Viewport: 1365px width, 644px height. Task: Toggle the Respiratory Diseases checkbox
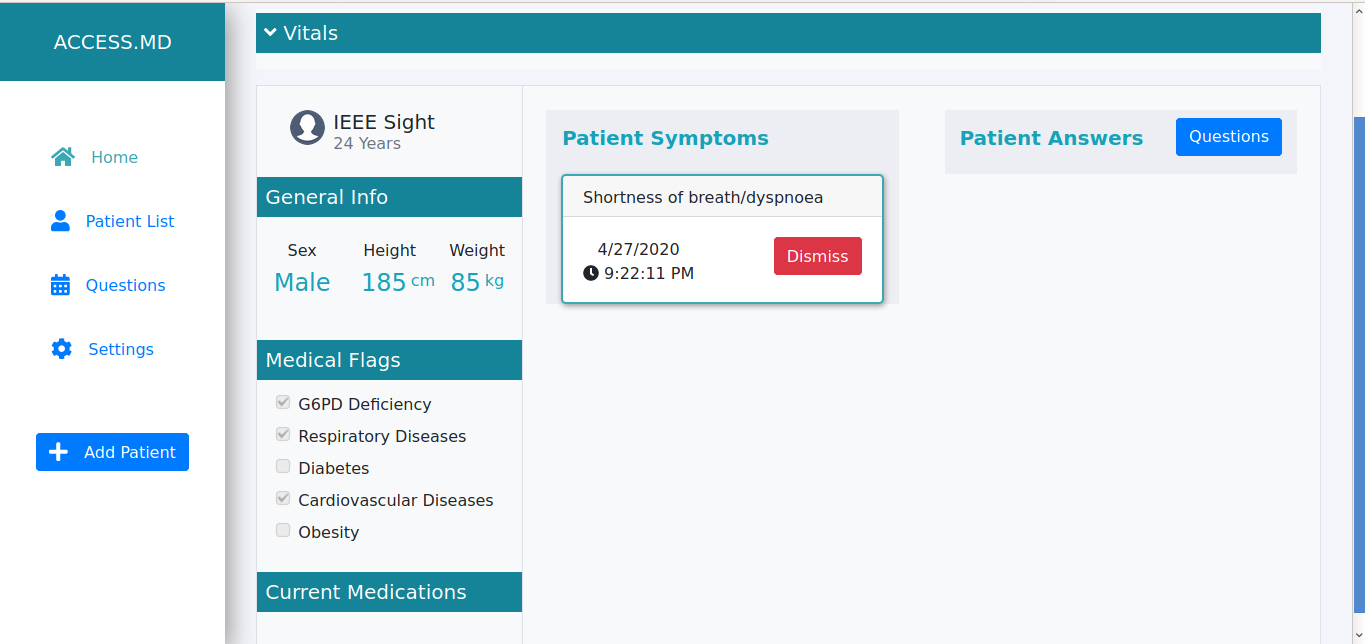click(283, 435)
